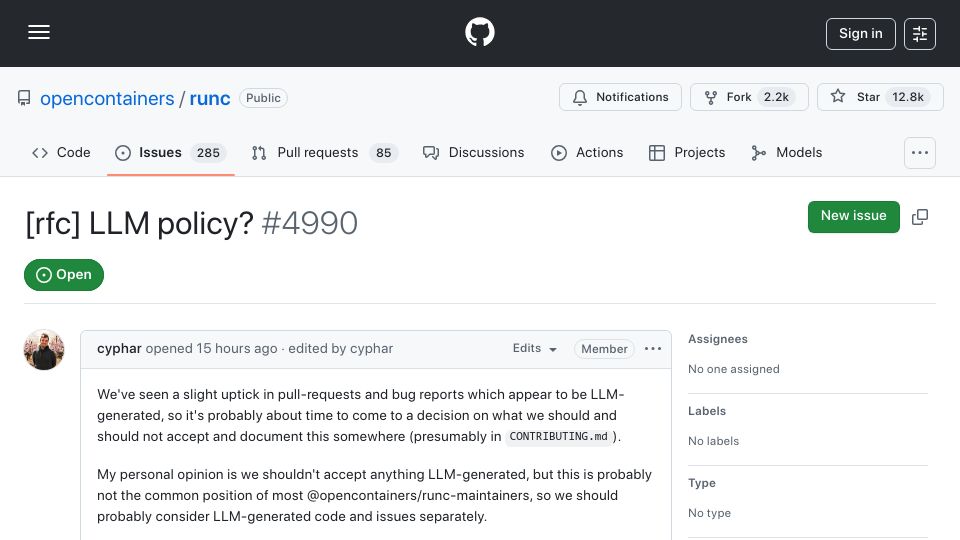The width and height of the screenshot is (960, 540).
Task: Open the opencontainers organization link
Action: [x=107, y=99]
